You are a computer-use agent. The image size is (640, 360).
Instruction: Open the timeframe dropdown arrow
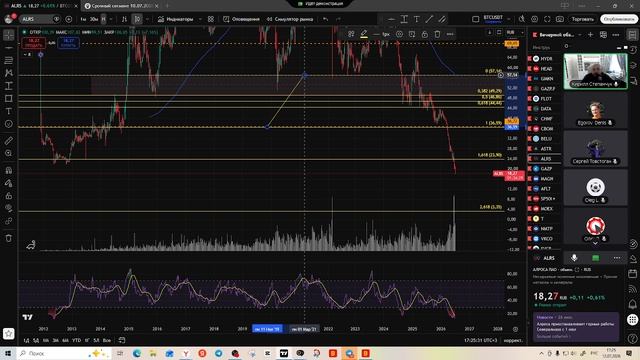[111, 19]
